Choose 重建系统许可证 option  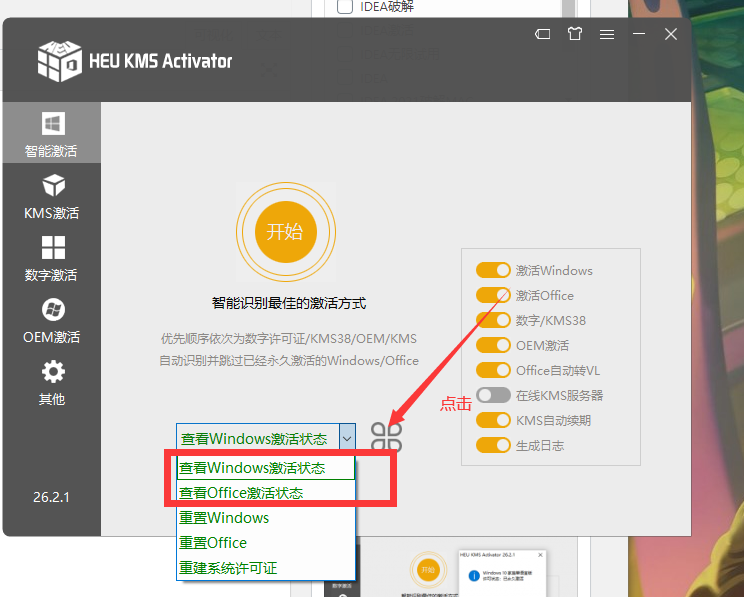point(266,568)
